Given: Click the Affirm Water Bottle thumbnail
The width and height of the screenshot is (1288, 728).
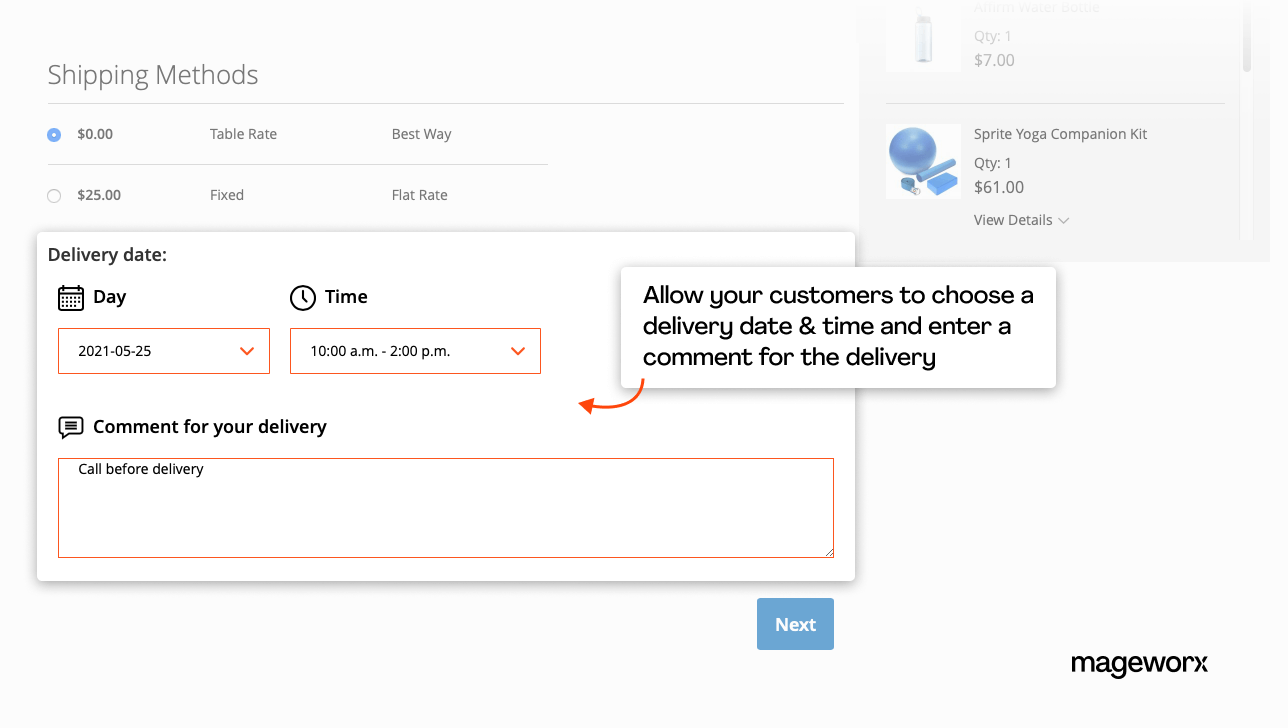Looking at the screenshot, I should coord(923,37).
